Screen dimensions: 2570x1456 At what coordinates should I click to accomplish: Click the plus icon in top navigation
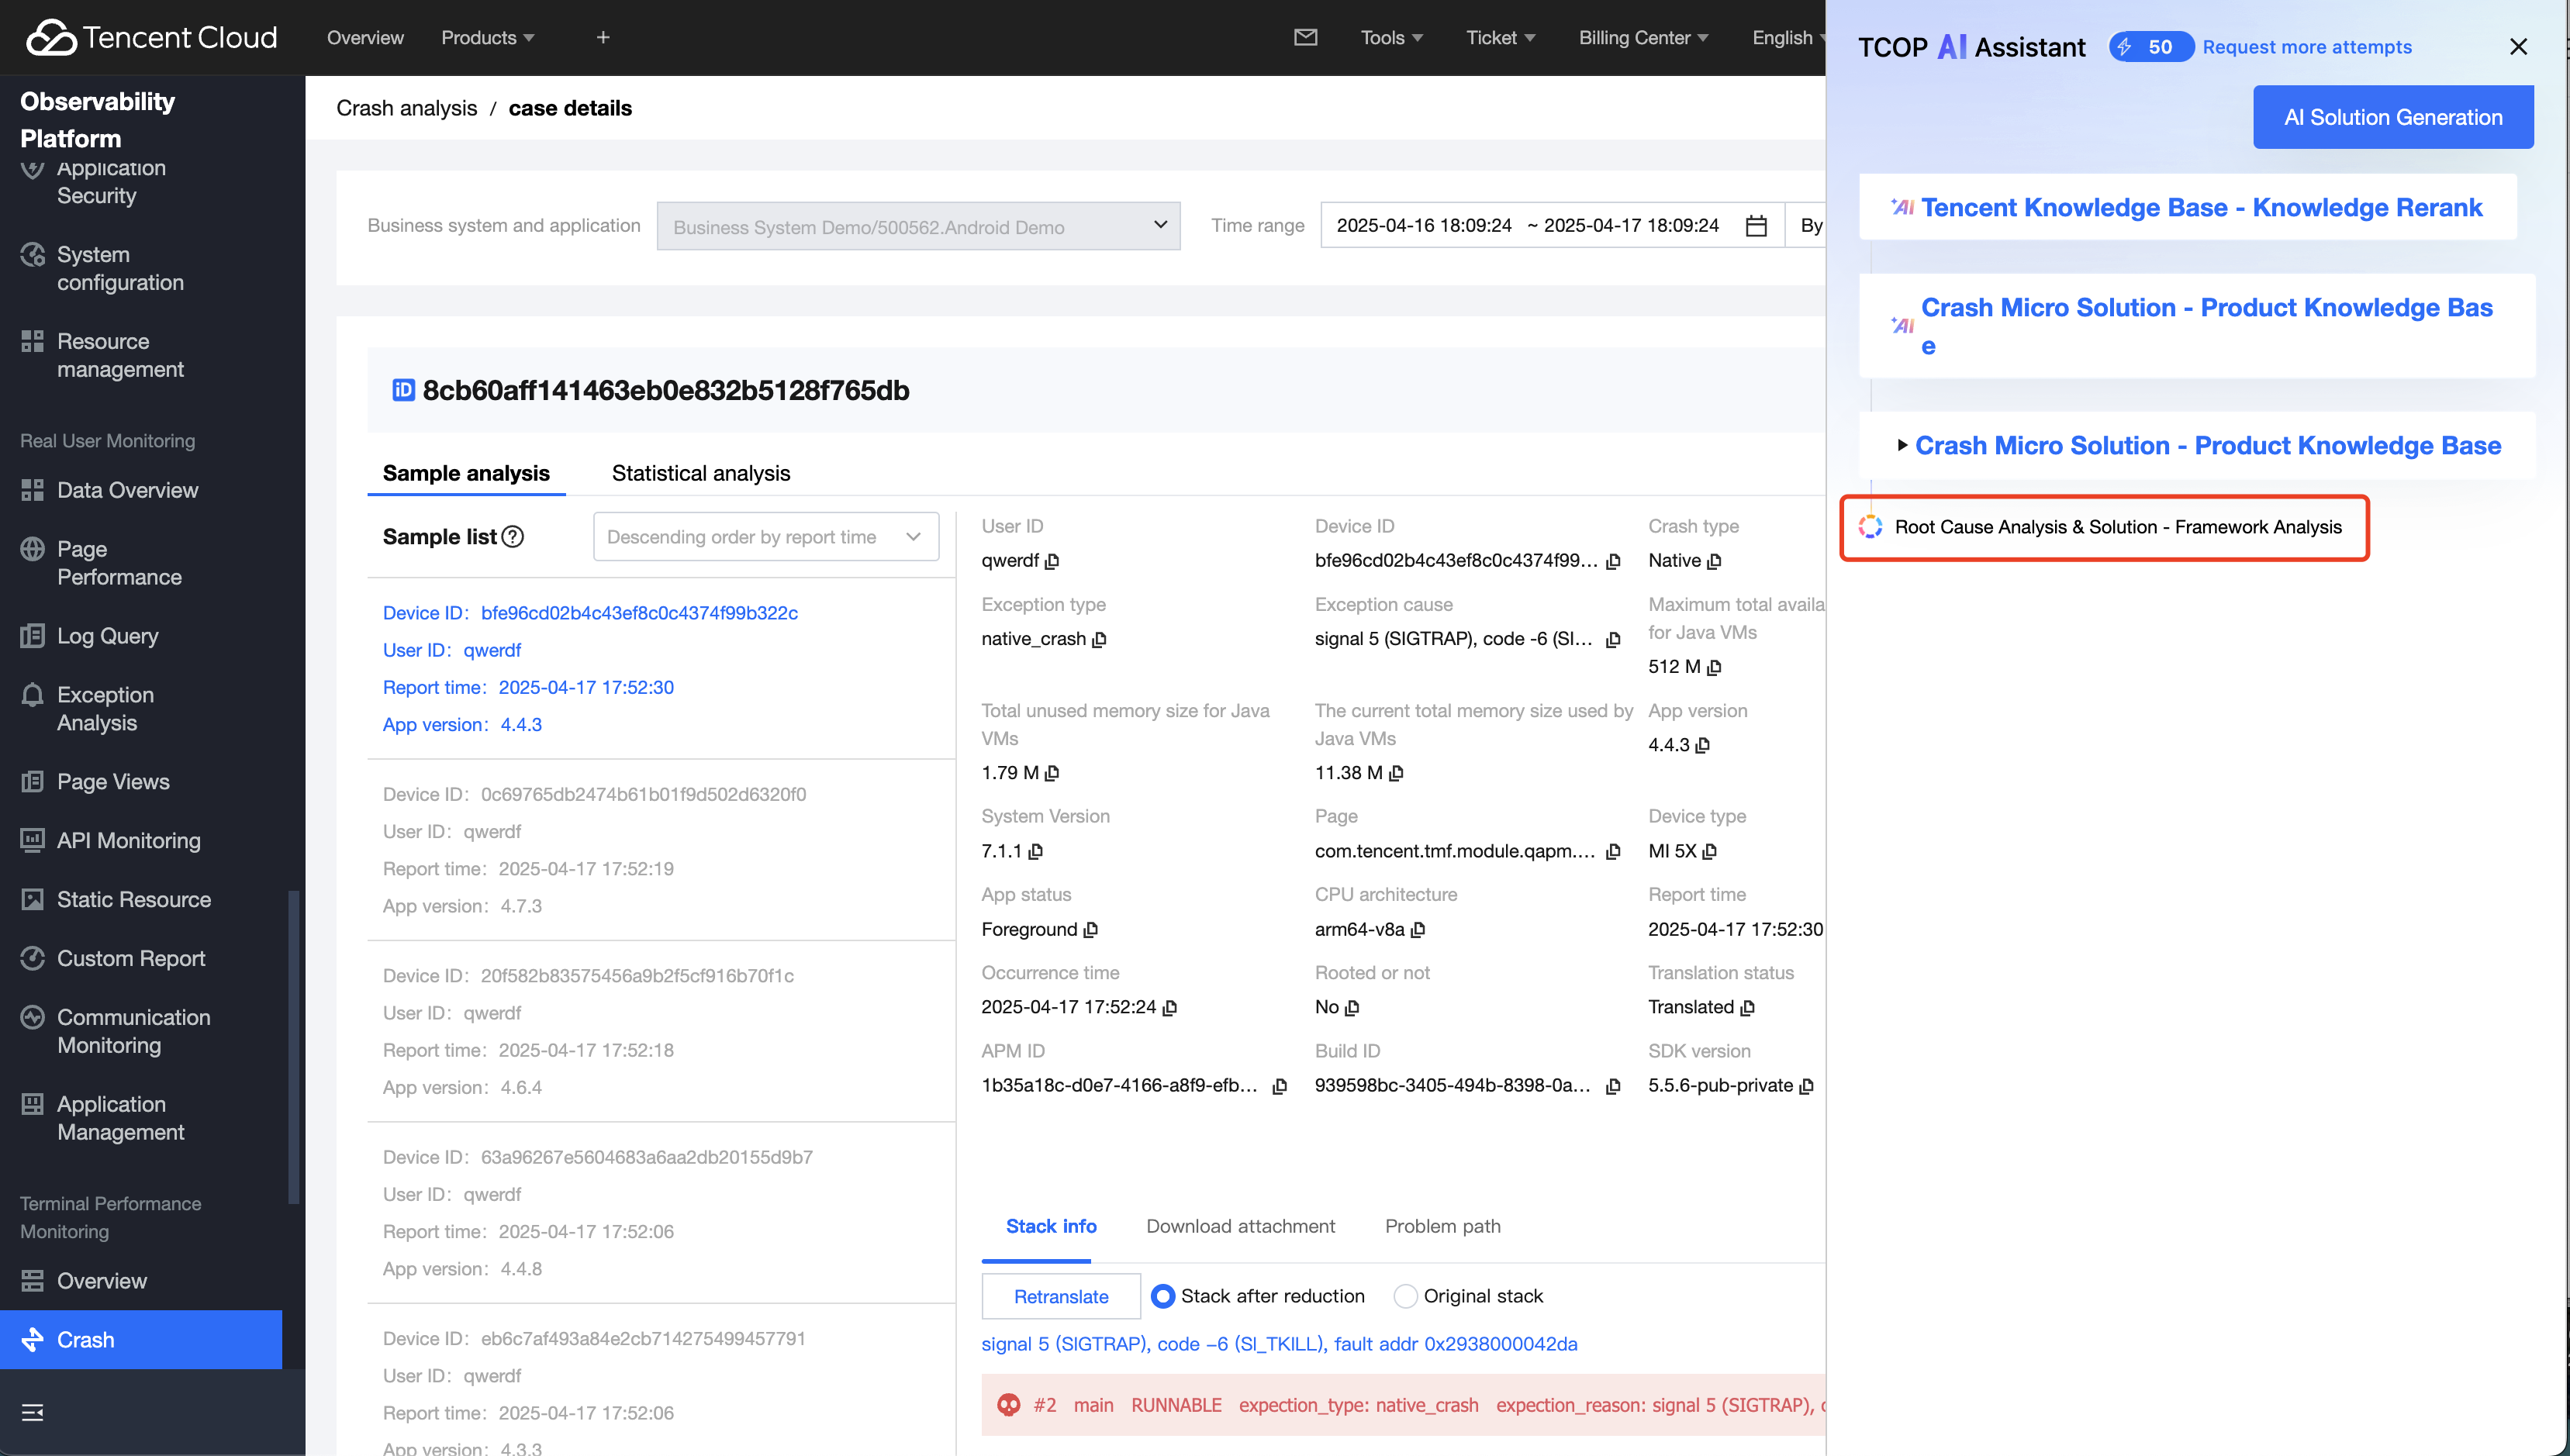603,37
